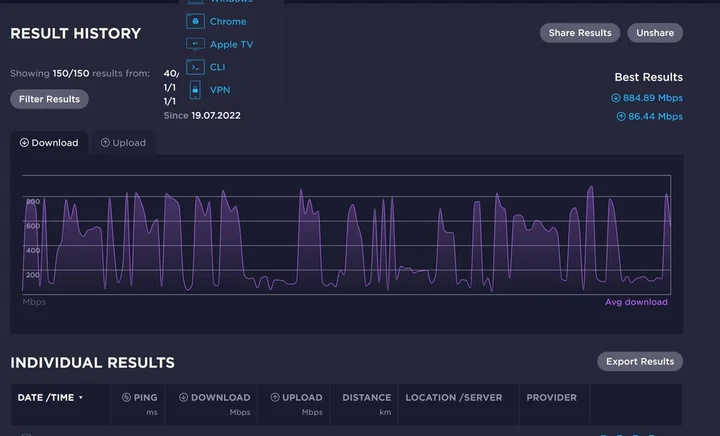The width and height of the screenshot is (720, 436).
Task: Switch to the Download chart tab
Action: pos(49,143)
